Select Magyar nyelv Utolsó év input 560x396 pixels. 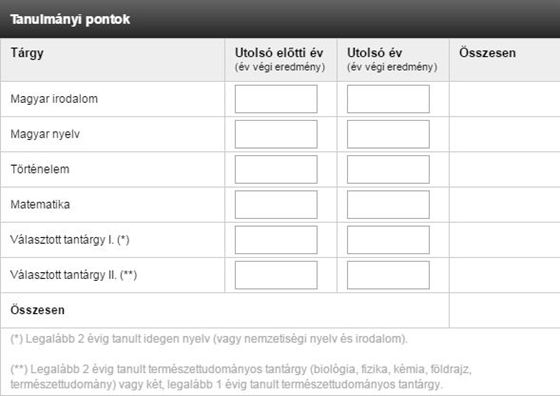388,134
